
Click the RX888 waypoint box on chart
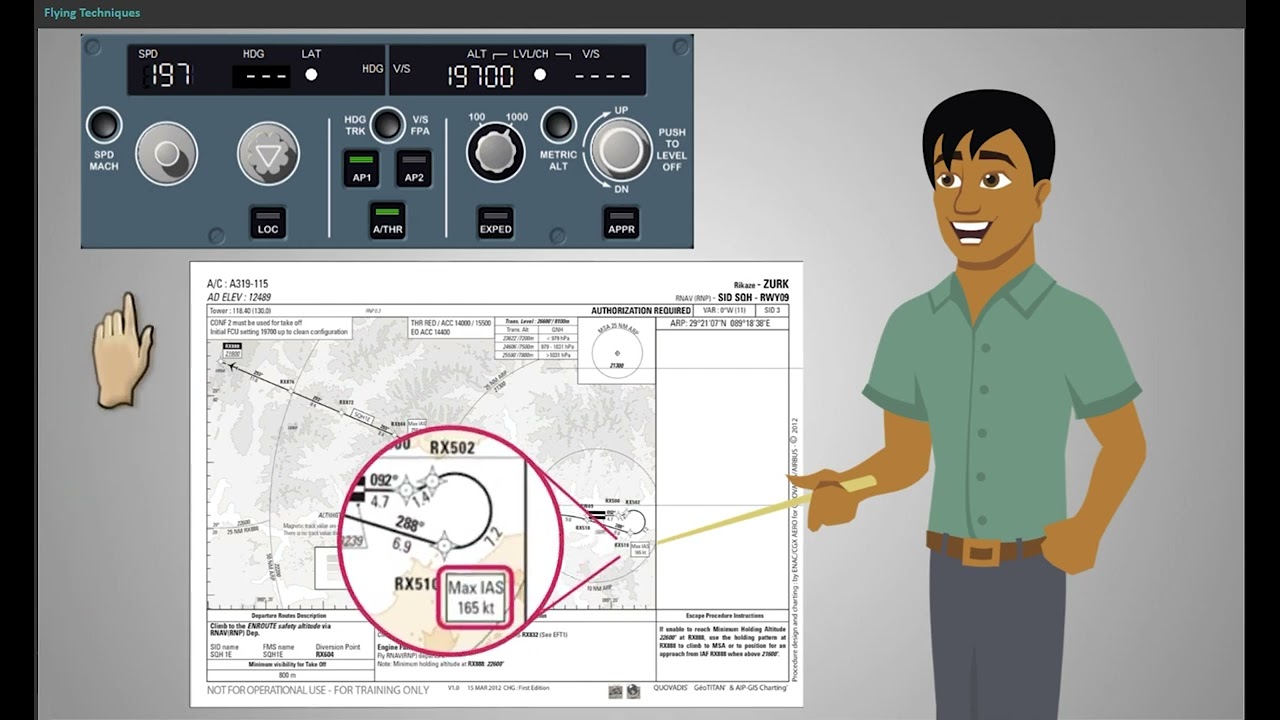click(x=232, y=350)
